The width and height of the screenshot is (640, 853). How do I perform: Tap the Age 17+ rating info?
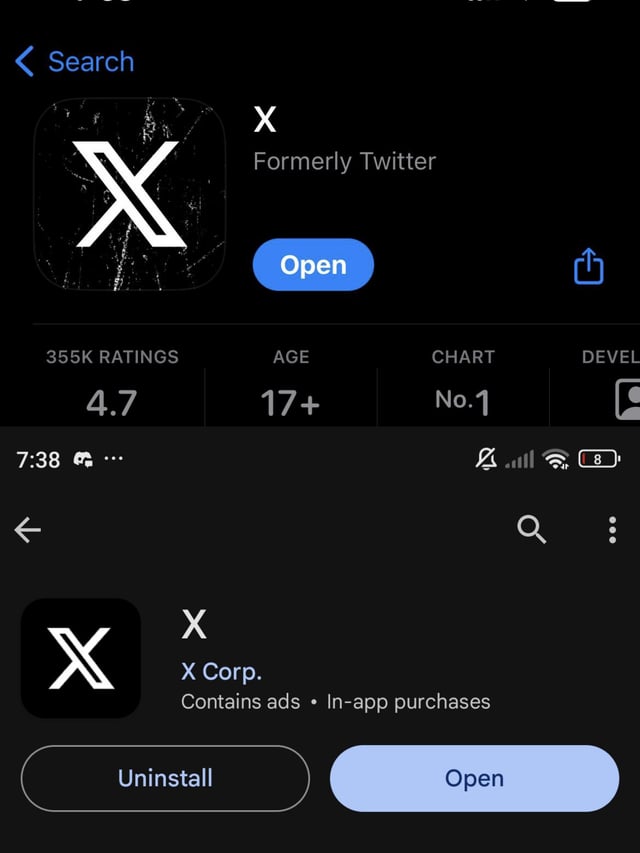pyautogui.click(x=290, y=402)
